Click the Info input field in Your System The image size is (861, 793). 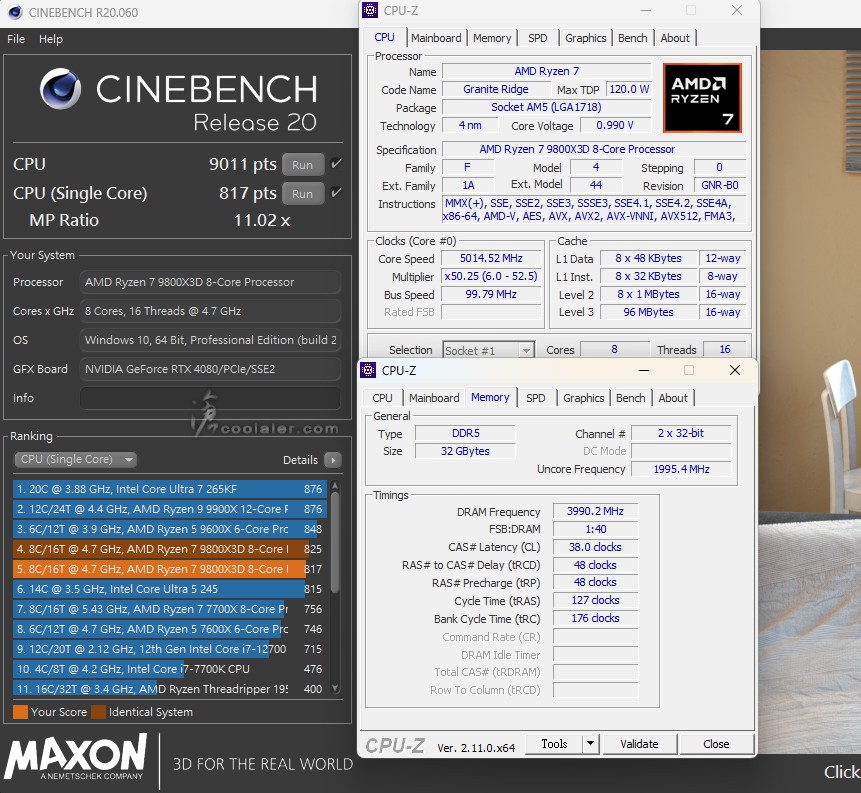coord(210,398)
